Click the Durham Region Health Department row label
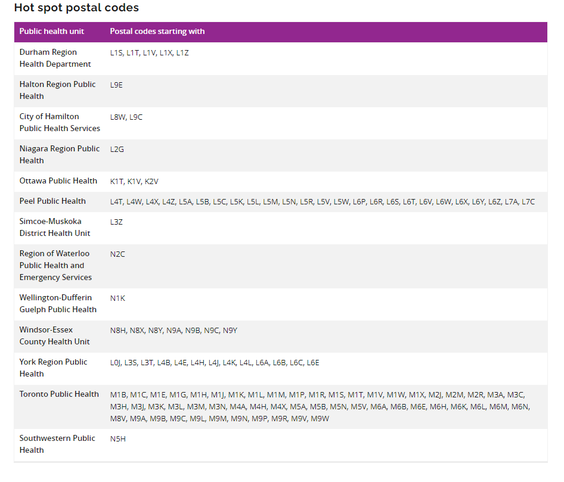 coord(55,58)
